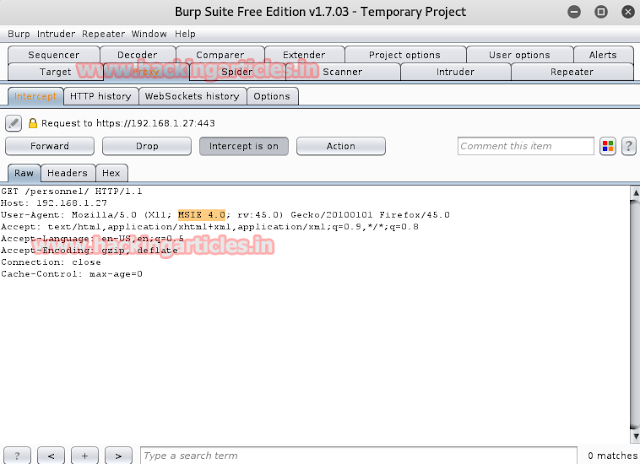Viewport: 640px width, 464px height.
Task: Open the Intruder tool tab
Action: point(455,72)
